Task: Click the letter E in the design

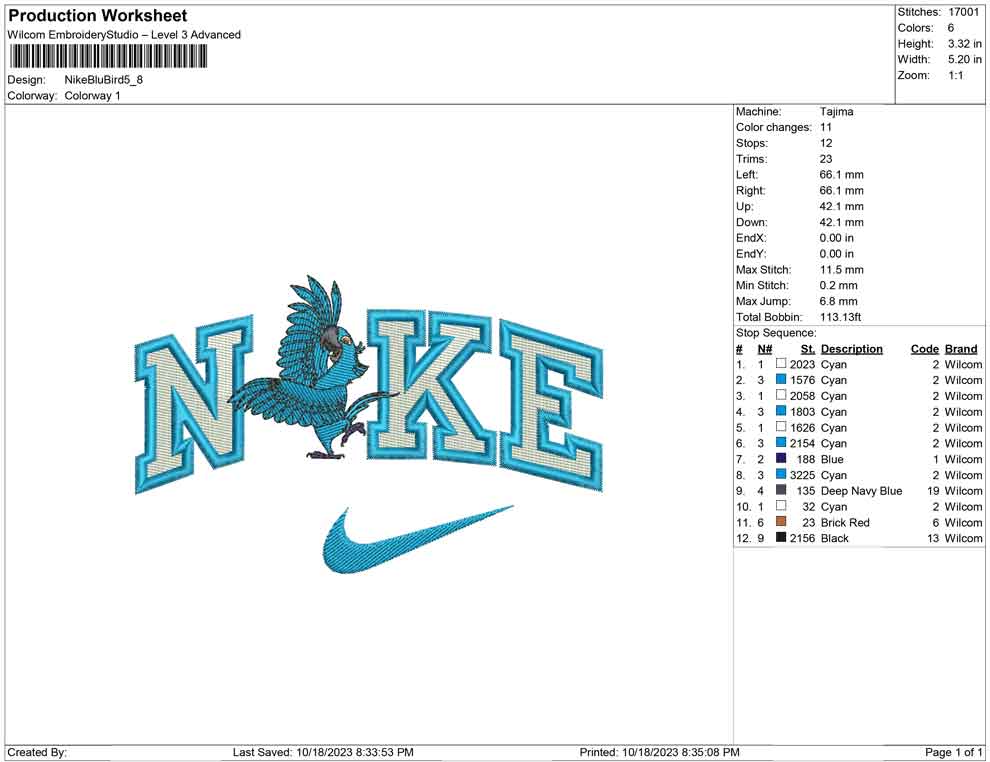Action: pos(551,405)
